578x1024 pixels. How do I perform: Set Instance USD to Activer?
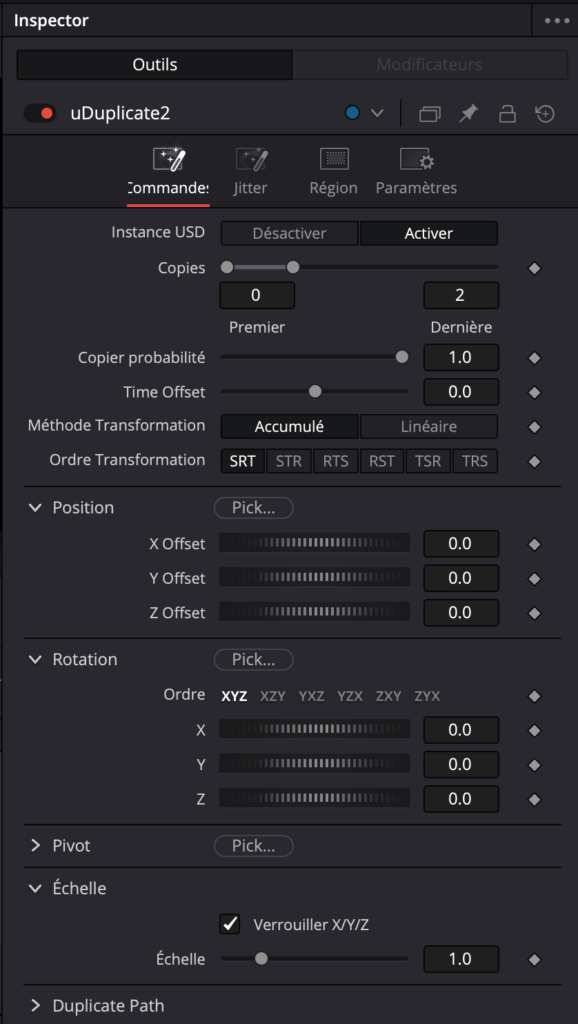pyautogui.click(x=429, y=233)
